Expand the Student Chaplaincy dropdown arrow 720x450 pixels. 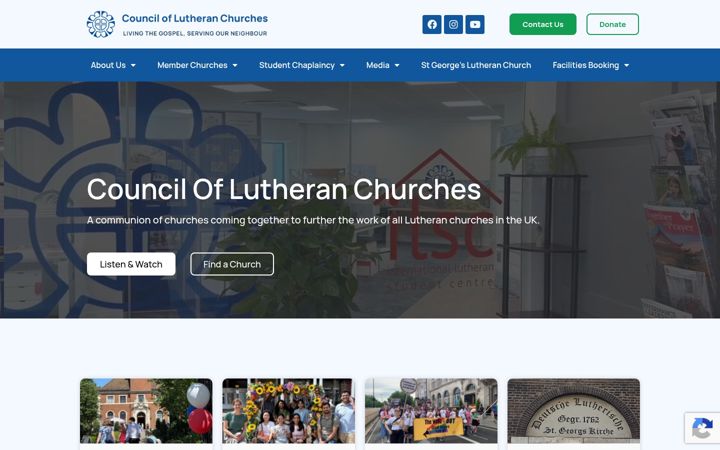click(342, 65)
